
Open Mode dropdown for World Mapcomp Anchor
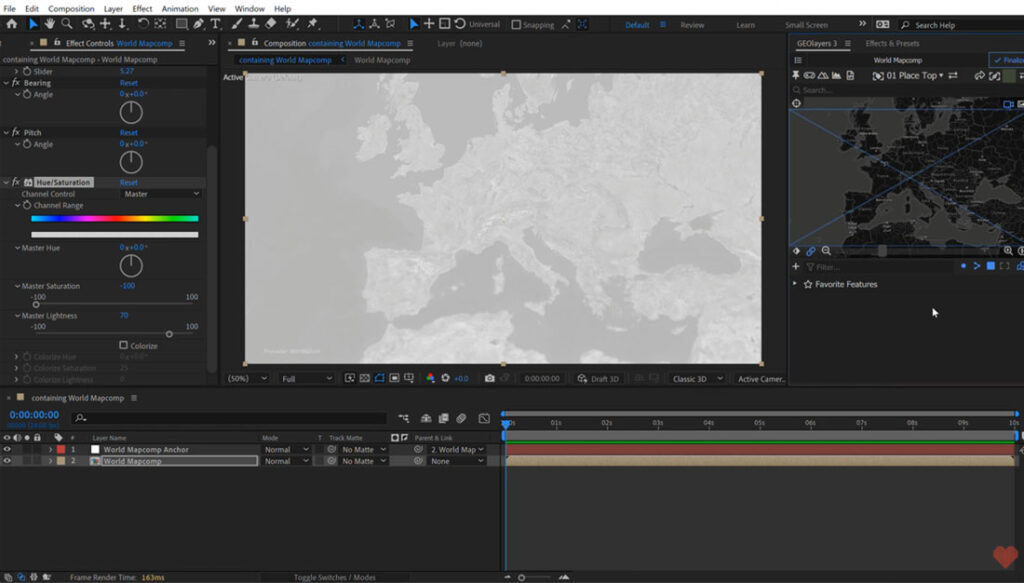point(286,449)
